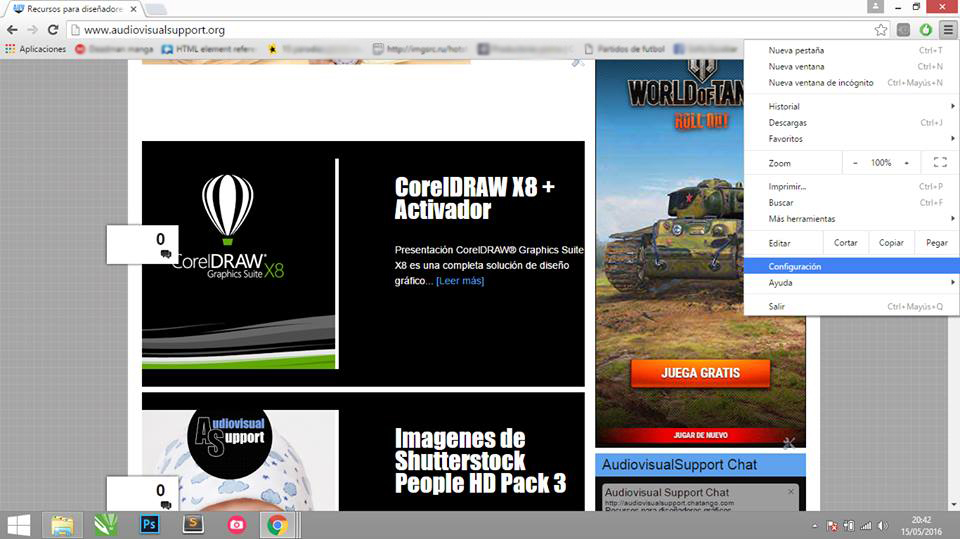The width and height of the screenshot is (960, 539).
Task: Click the JUEGA GRATIS ad button
Action: point(700,373)
